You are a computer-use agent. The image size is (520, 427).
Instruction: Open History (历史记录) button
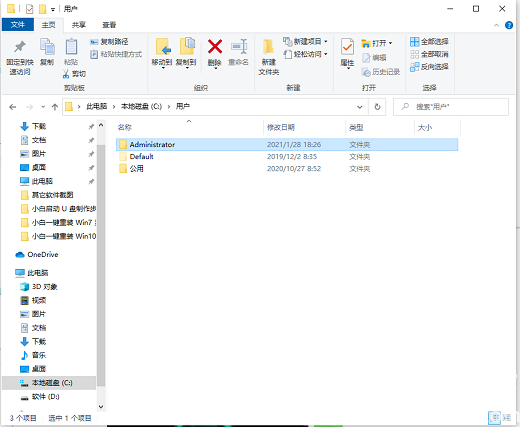(381, 72)
